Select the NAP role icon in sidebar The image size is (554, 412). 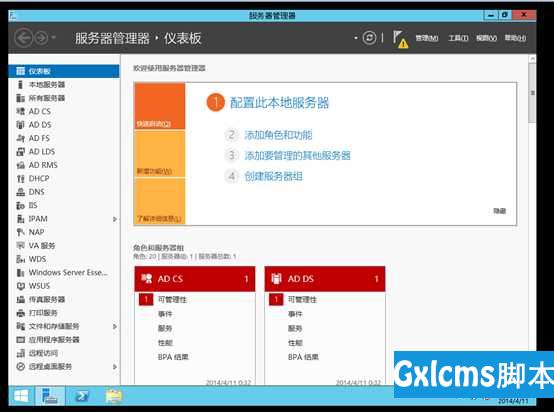point(20,232)
